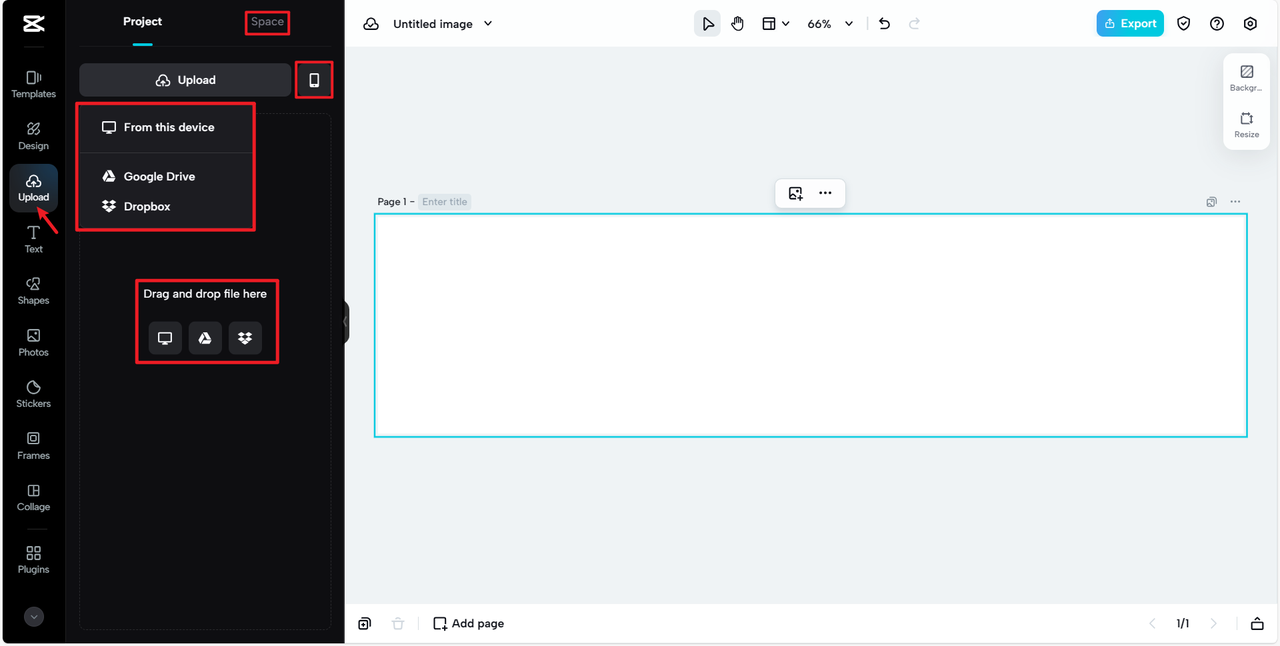Open more options above canvas
The height and width of the screenshot is (646, 1280).
(825, 193)
